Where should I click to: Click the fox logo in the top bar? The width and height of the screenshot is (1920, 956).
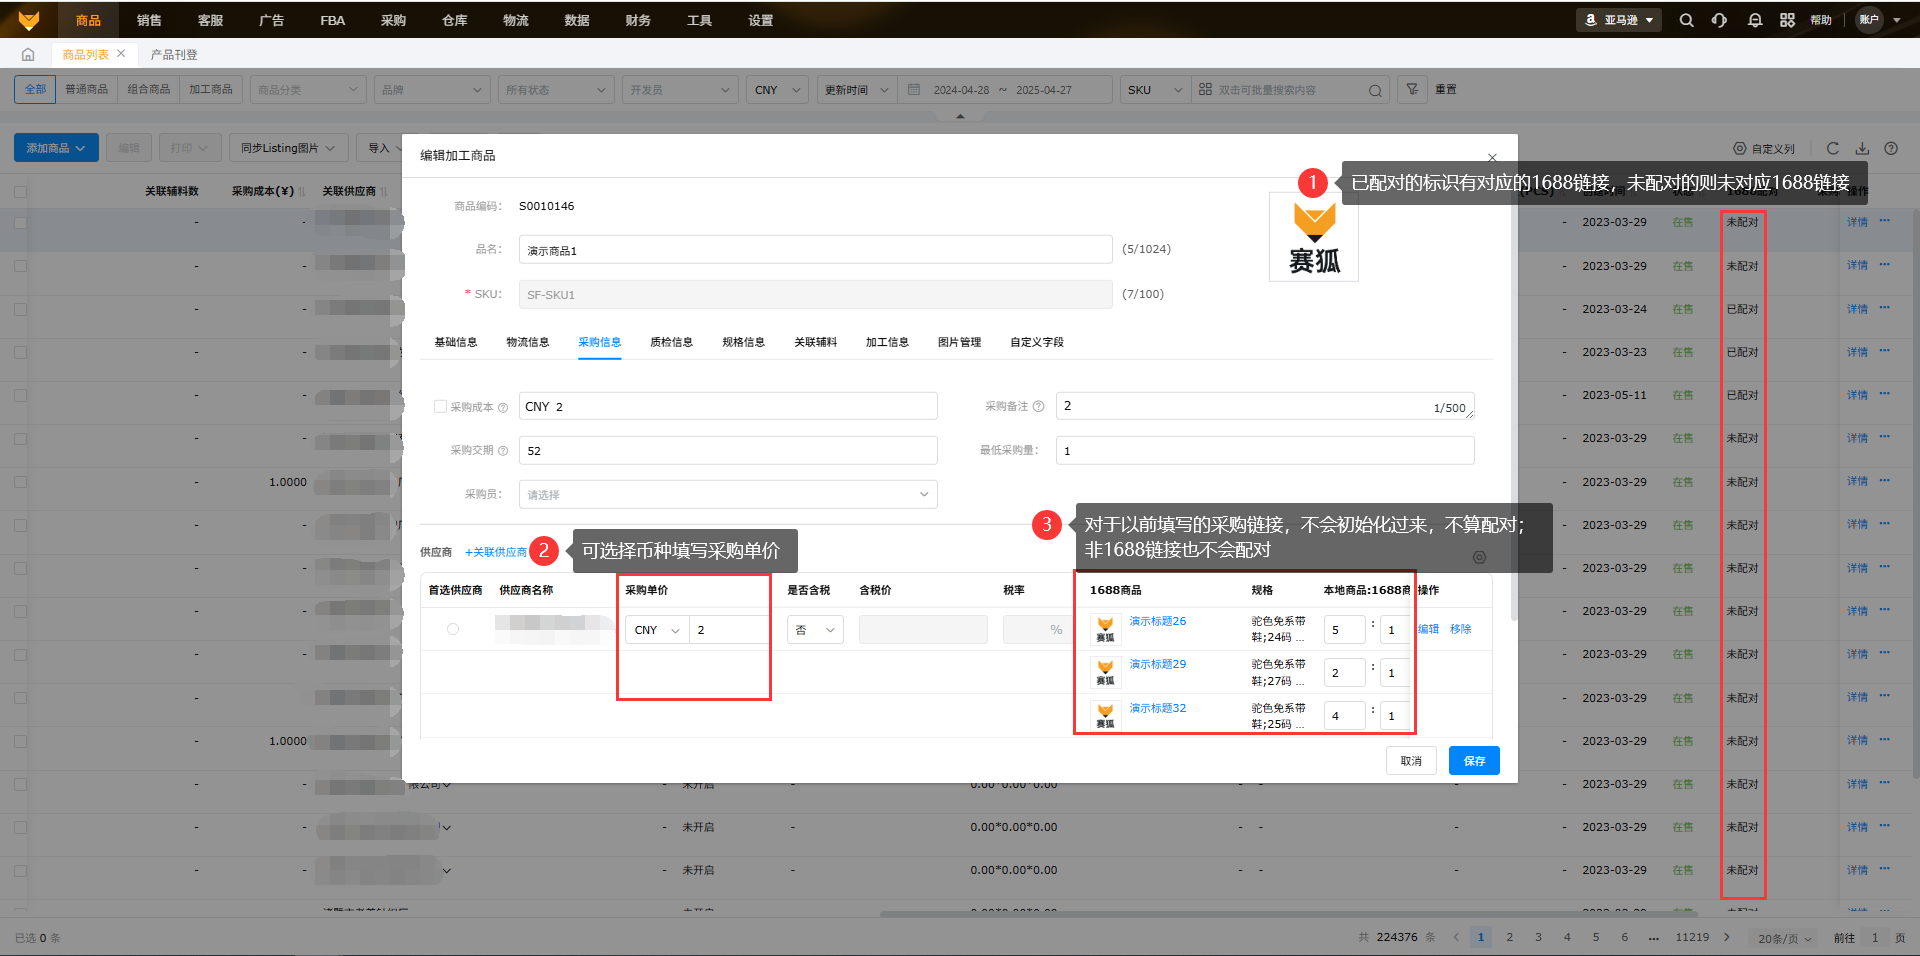coord(29,20)
